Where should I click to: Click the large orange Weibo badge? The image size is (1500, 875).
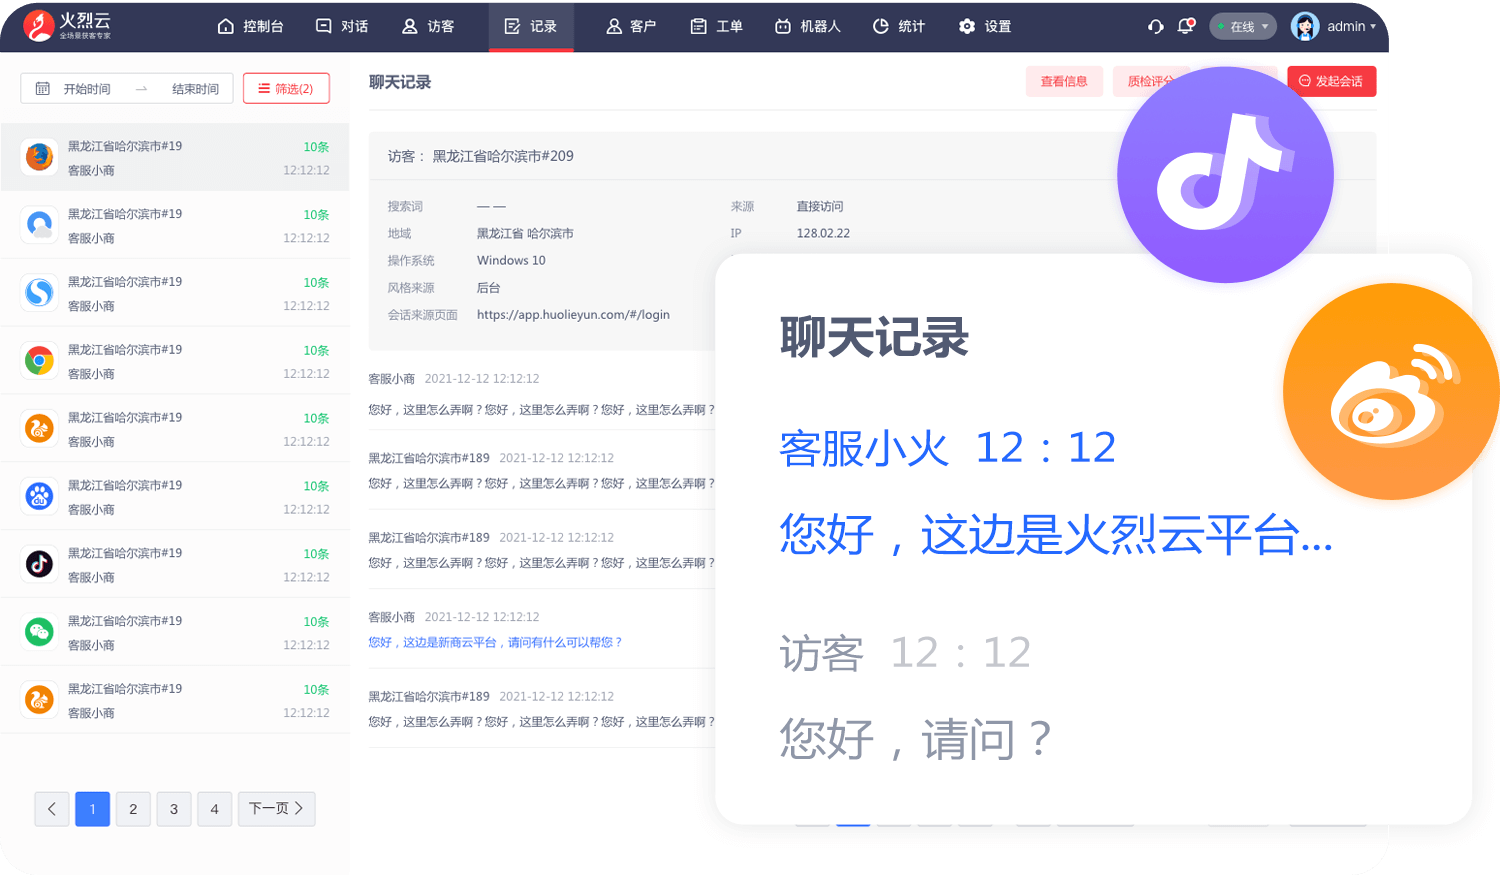coord(1391,392)
